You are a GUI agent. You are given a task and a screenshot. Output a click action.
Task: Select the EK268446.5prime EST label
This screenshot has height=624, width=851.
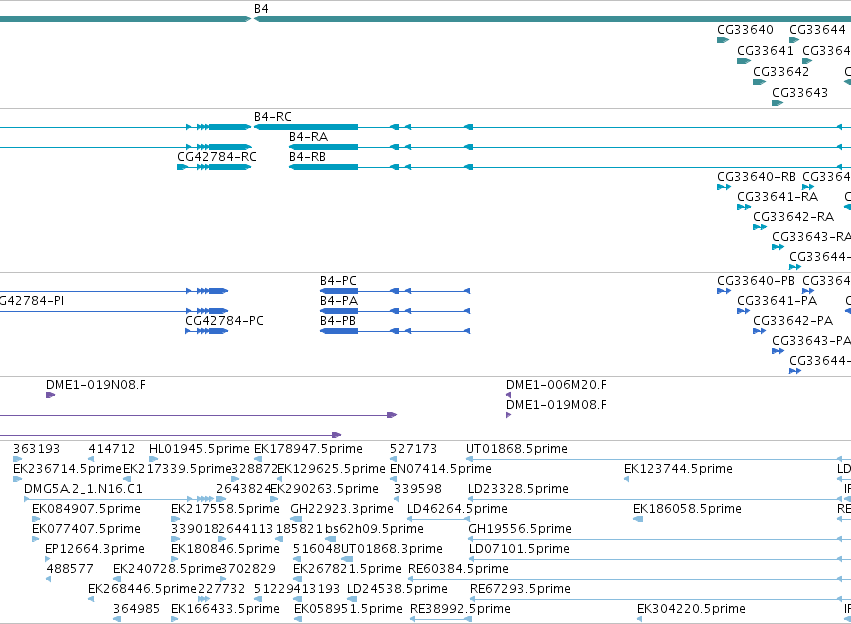(142, 590)
